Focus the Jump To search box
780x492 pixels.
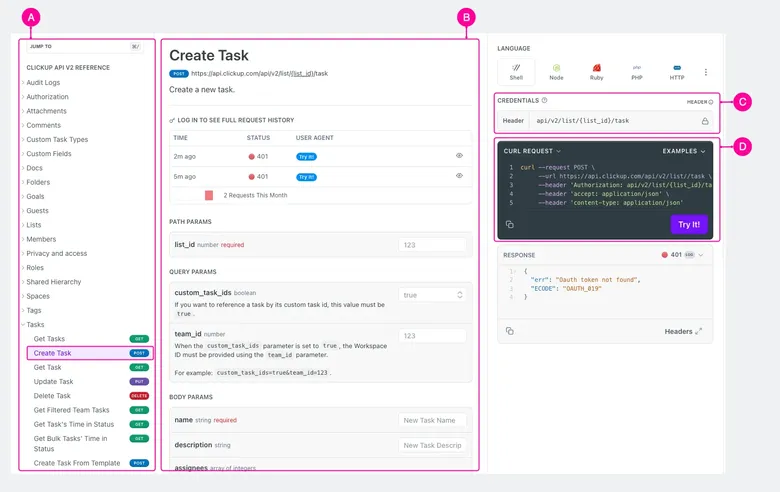(85, 46)
